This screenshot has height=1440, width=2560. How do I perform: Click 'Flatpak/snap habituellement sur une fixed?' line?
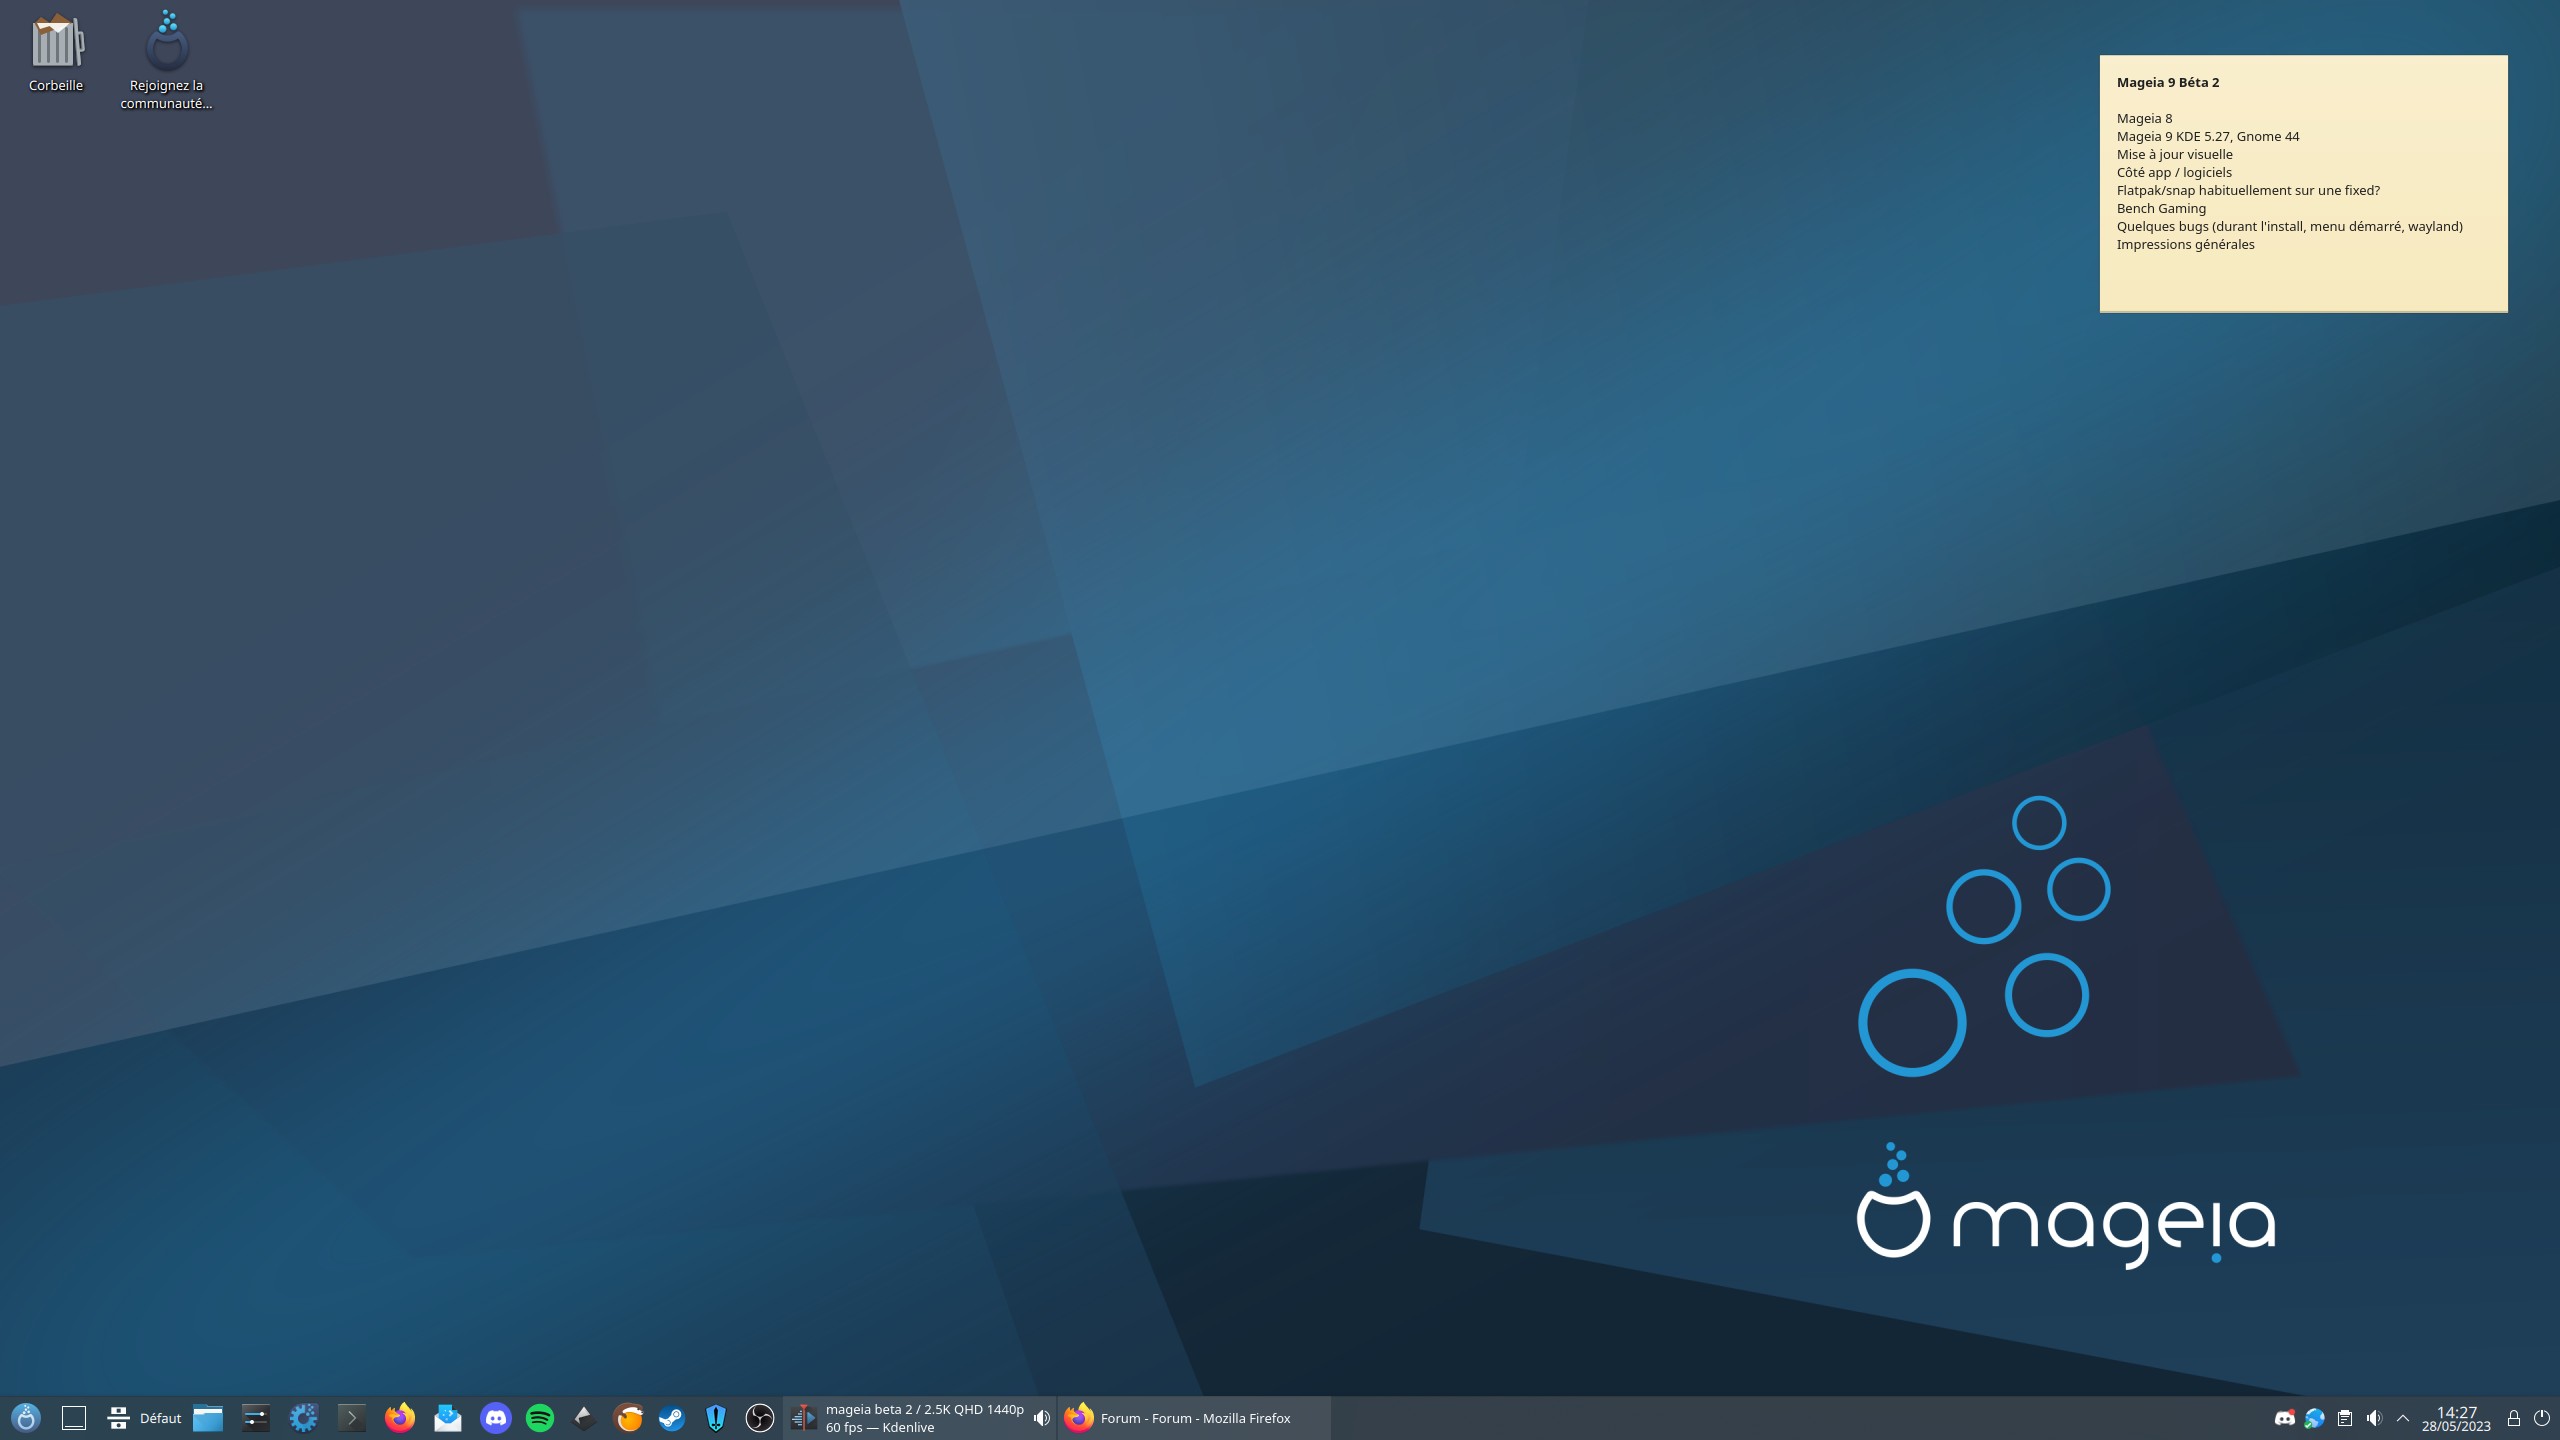[x=2248, y=191]
